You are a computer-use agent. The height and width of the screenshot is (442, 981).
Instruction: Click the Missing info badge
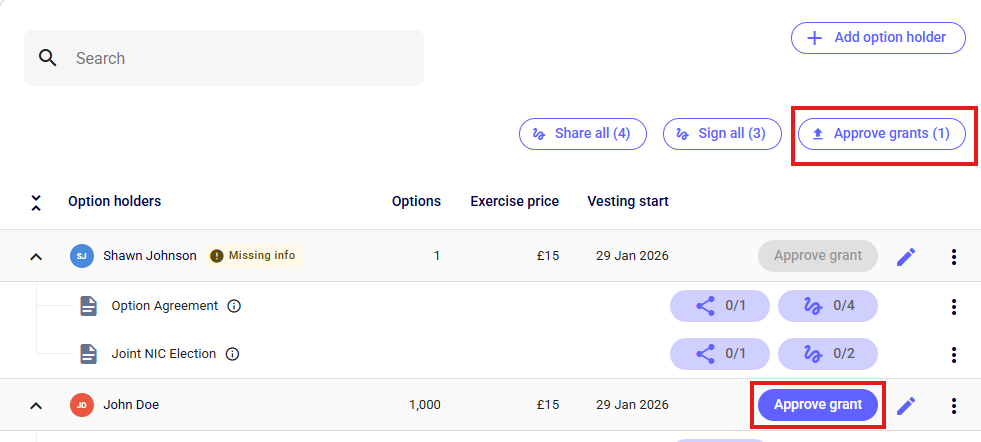coord(254,255)
